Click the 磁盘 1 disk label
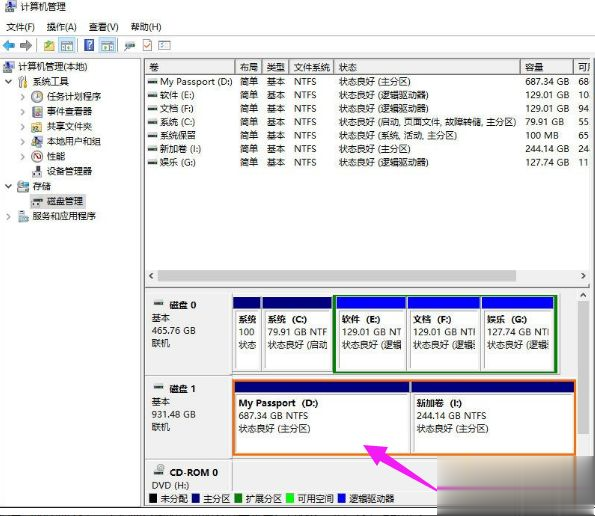The height and width of the screenshot is (516, 595). [183, 389]
